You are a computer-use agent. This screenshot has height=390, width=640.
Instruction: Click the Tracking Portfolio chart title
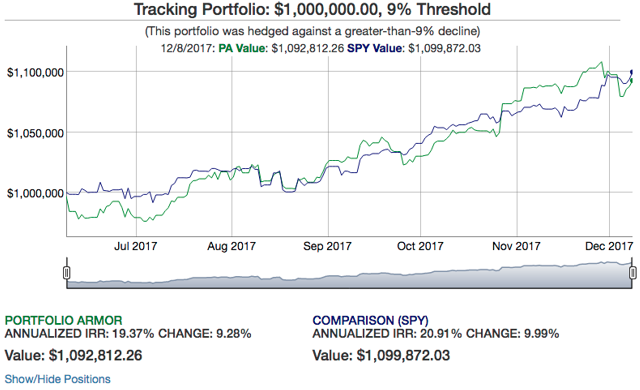pyautogui.click(x=313, y=9)
